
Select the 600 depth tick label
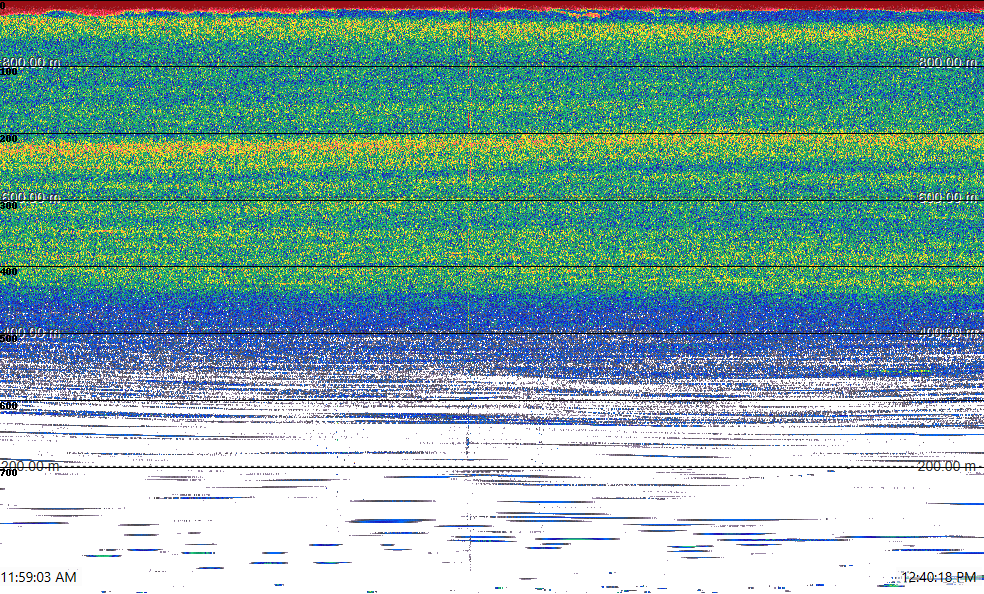(x=9, y=406)
